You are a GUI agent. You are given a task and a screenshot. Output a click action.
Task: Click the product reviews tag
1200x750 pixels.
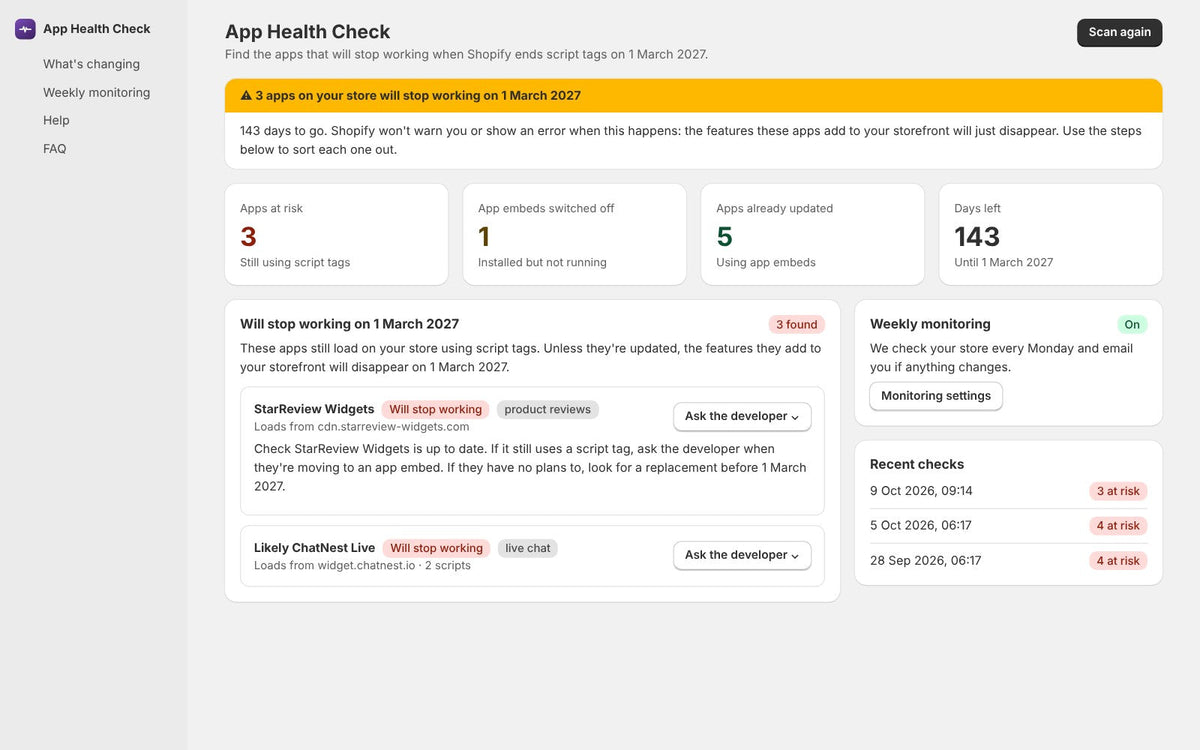[547, 409]
